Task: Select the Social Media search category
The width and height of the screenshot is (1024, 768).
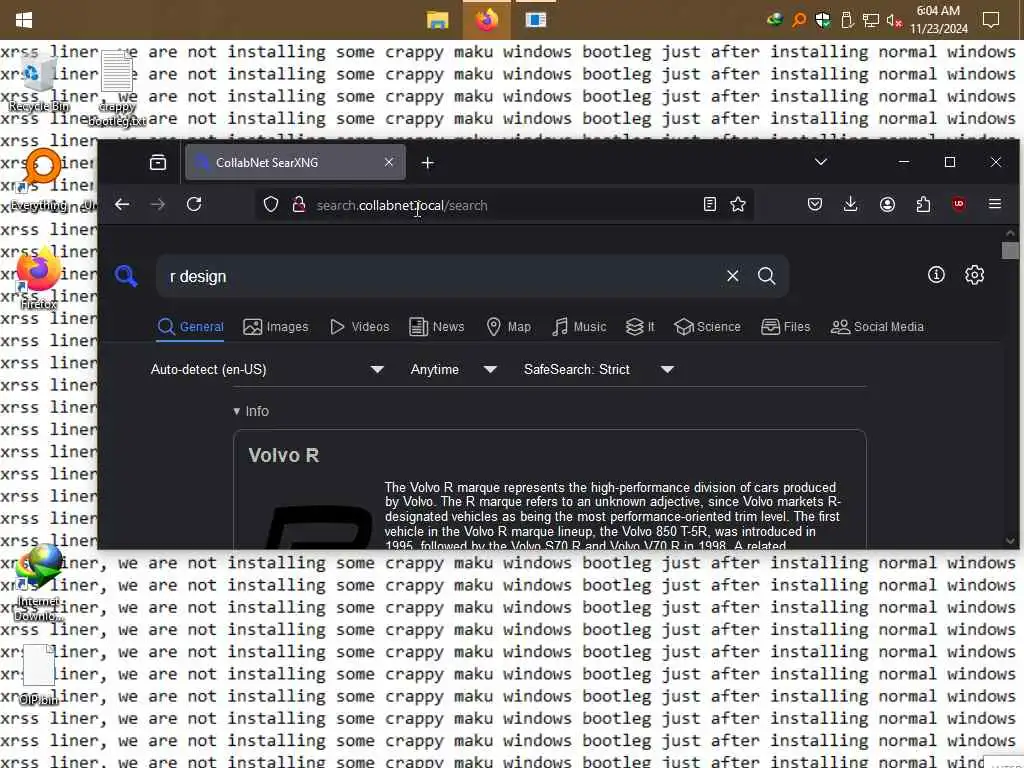Action: pyautogui.click(x=877, y=327)
